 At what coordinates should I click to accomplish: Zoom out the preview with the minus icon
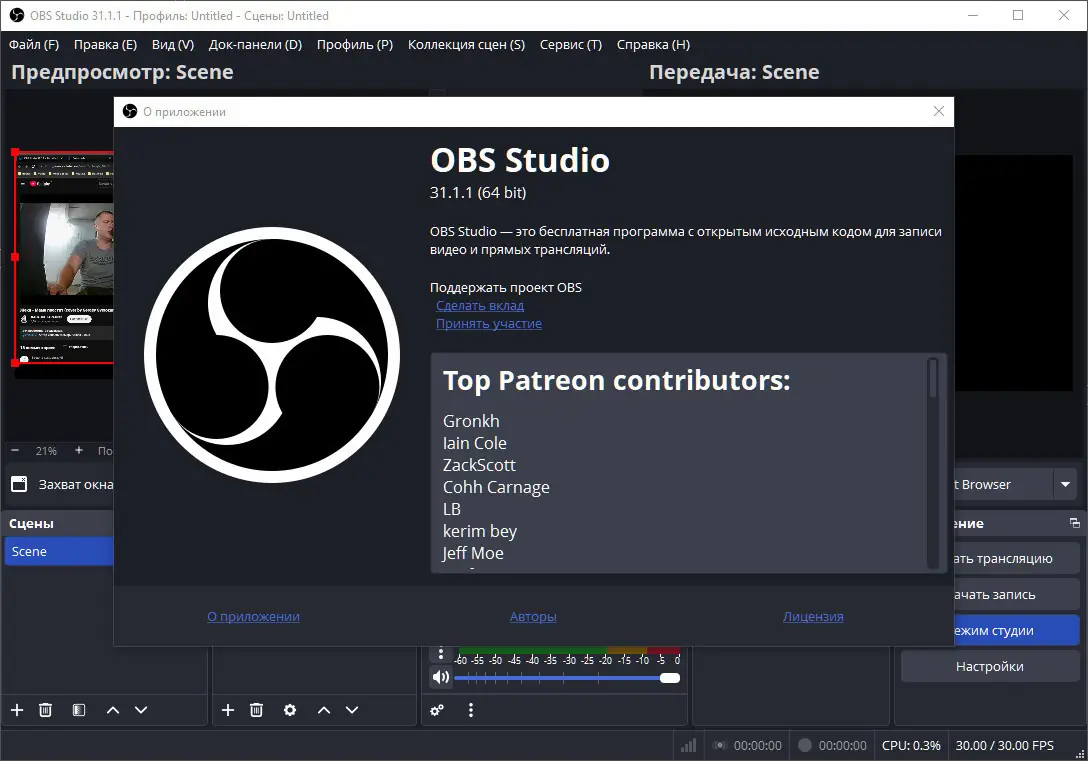pyautogui.click(x=15, y=450)
